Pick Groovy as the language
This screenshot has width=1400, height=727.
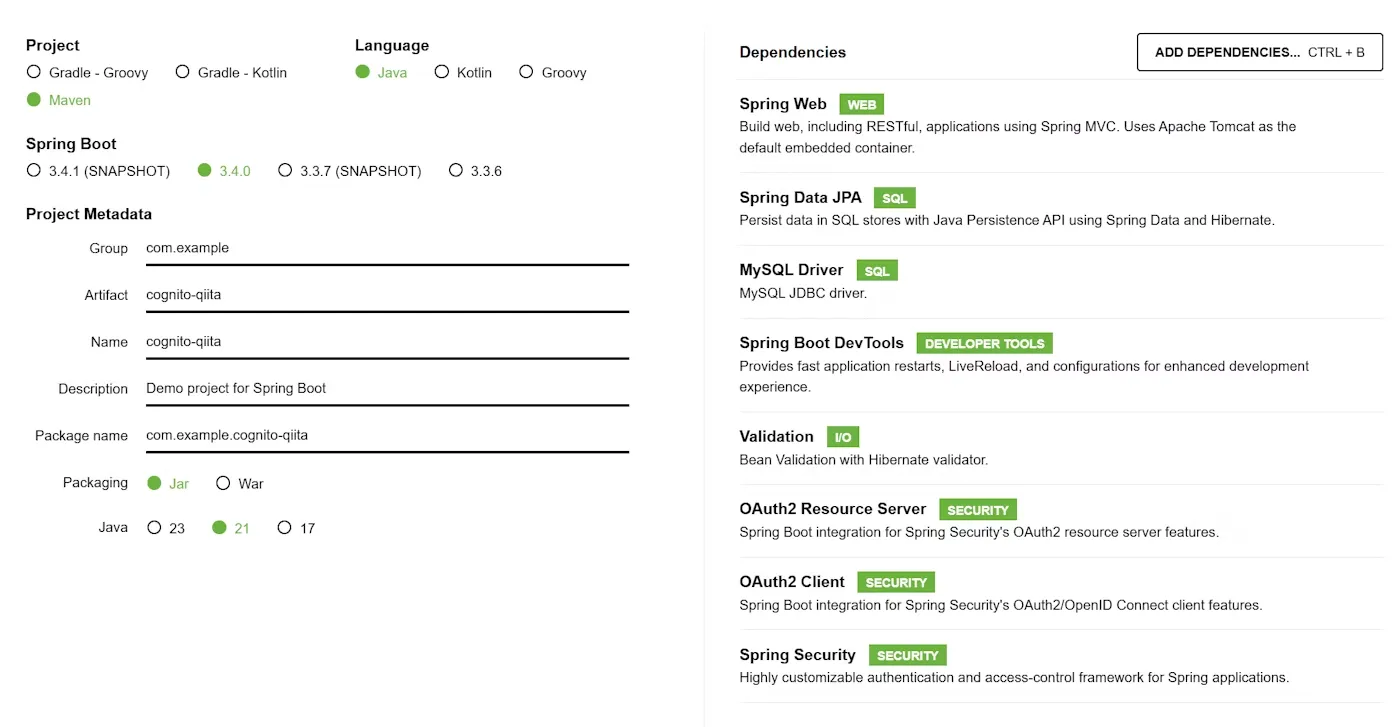(x=526, y=72)
